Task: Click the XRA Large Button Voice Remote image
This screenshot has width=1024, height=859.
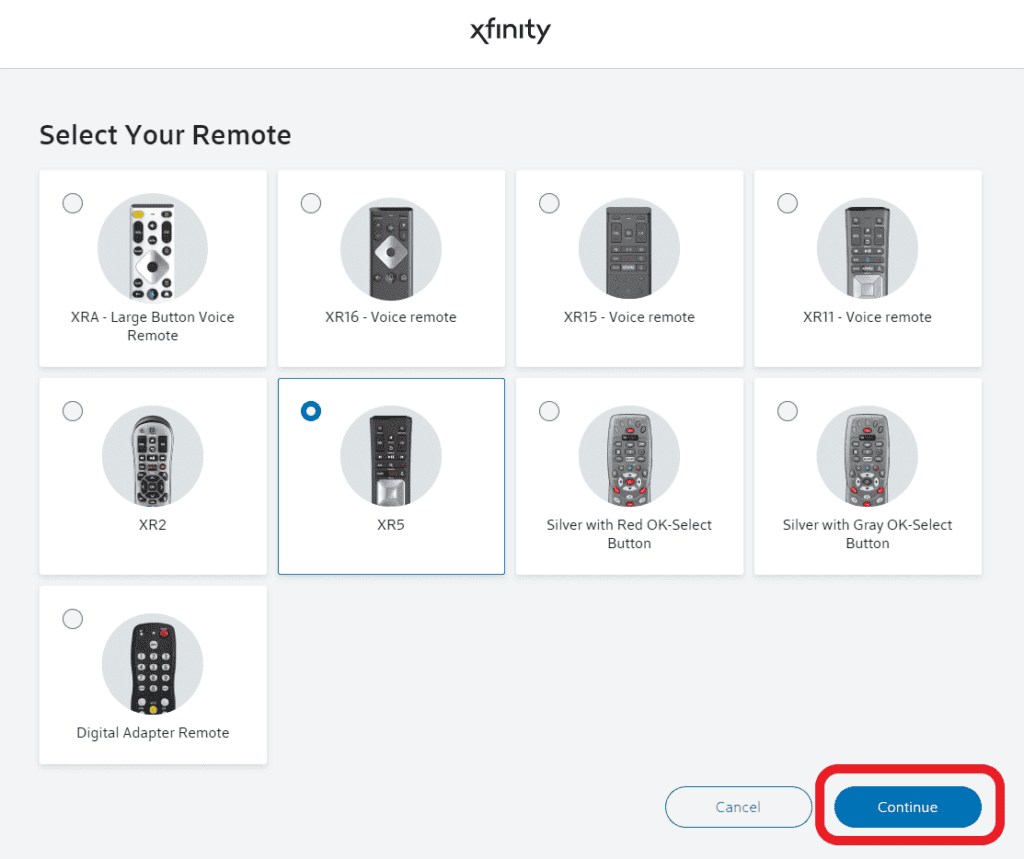Action: [x=152, y=248]
